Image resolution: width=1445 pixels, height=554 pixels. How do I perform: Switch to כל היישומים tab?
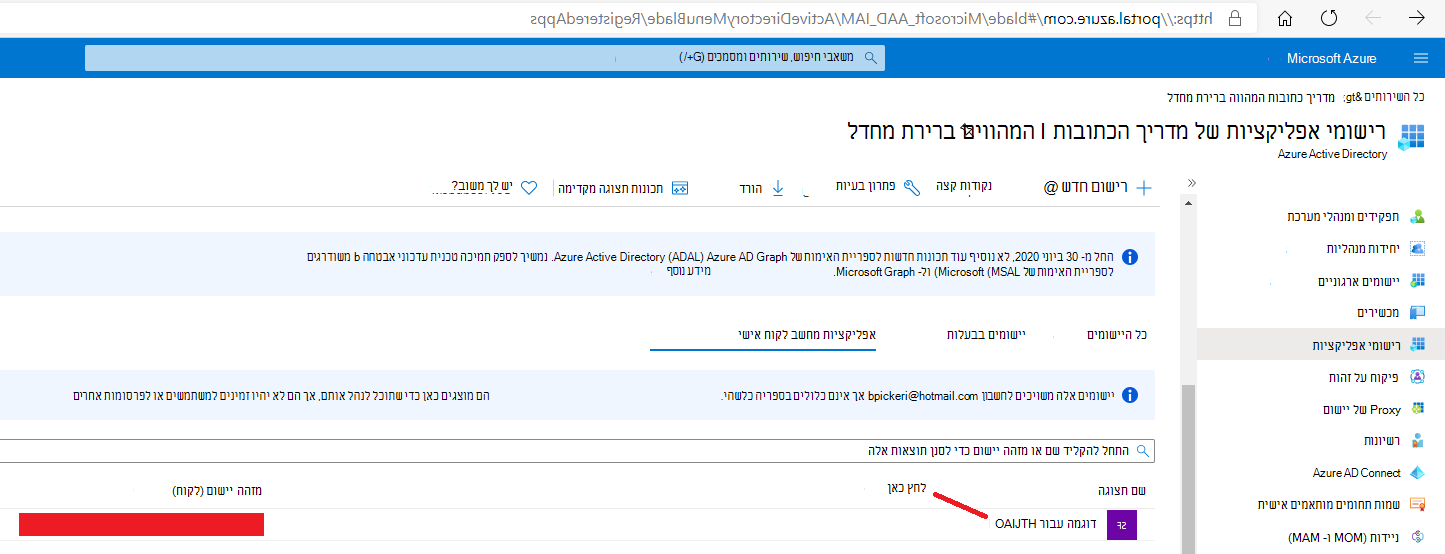(1117, 334)
